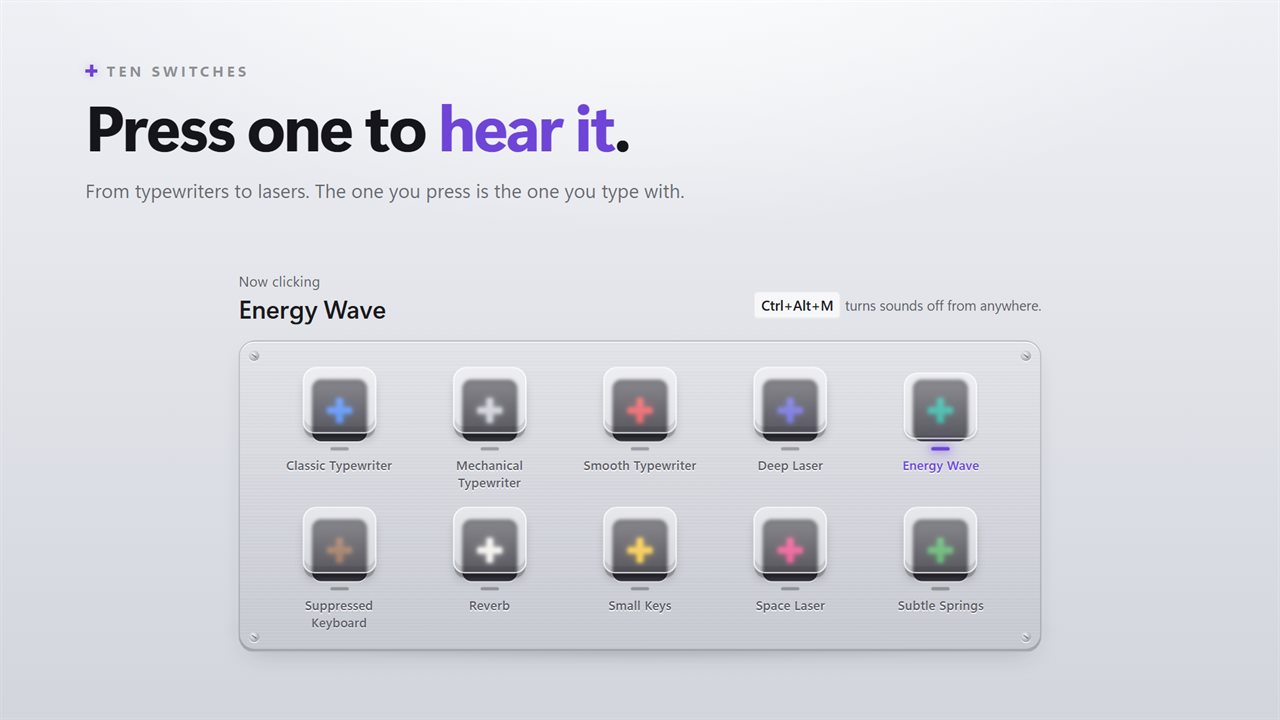1280x720 pixels.
Task: Click the "Space Laser" label
Action: [x=790, y=606]
